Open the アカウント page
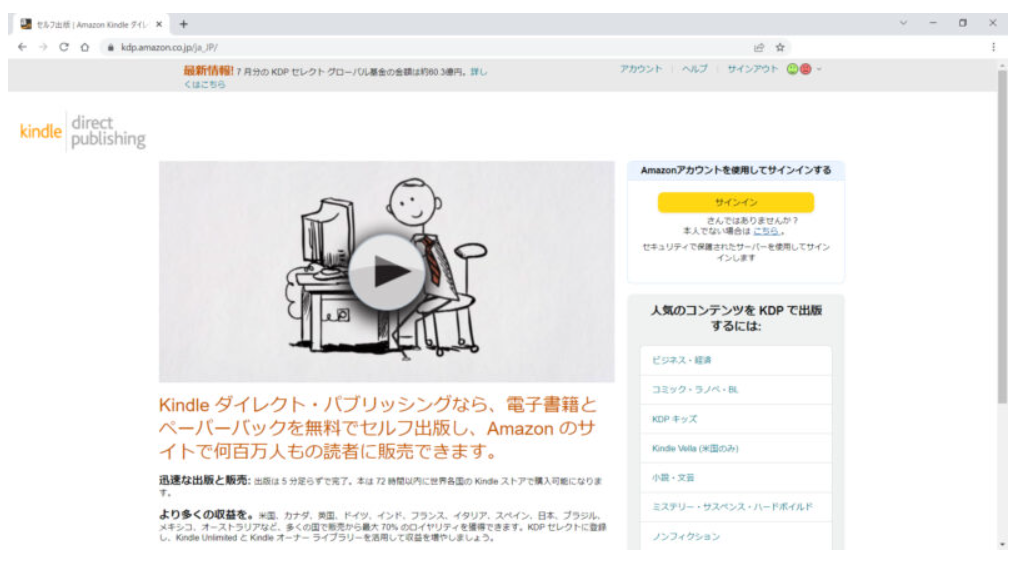1025x584 pixels. (641, 69)
